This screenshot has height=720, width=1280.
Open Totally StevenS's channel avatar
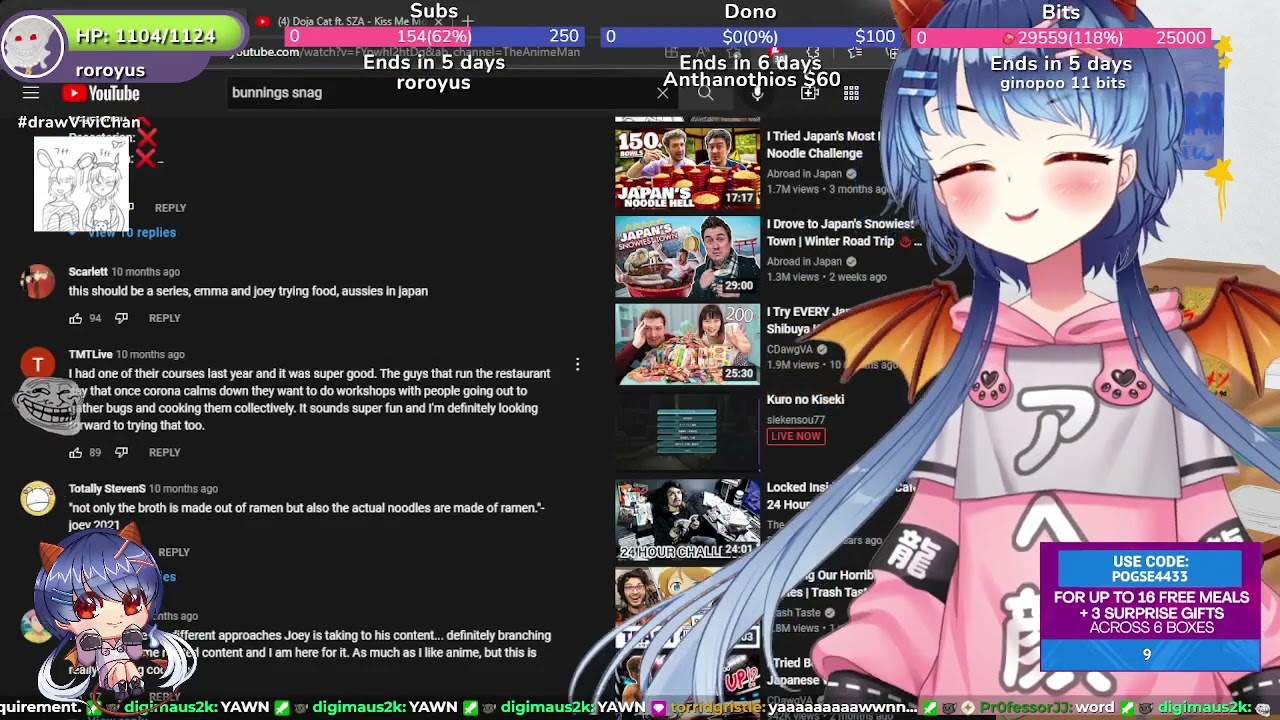pyautogui.click(x=37, y=498)
